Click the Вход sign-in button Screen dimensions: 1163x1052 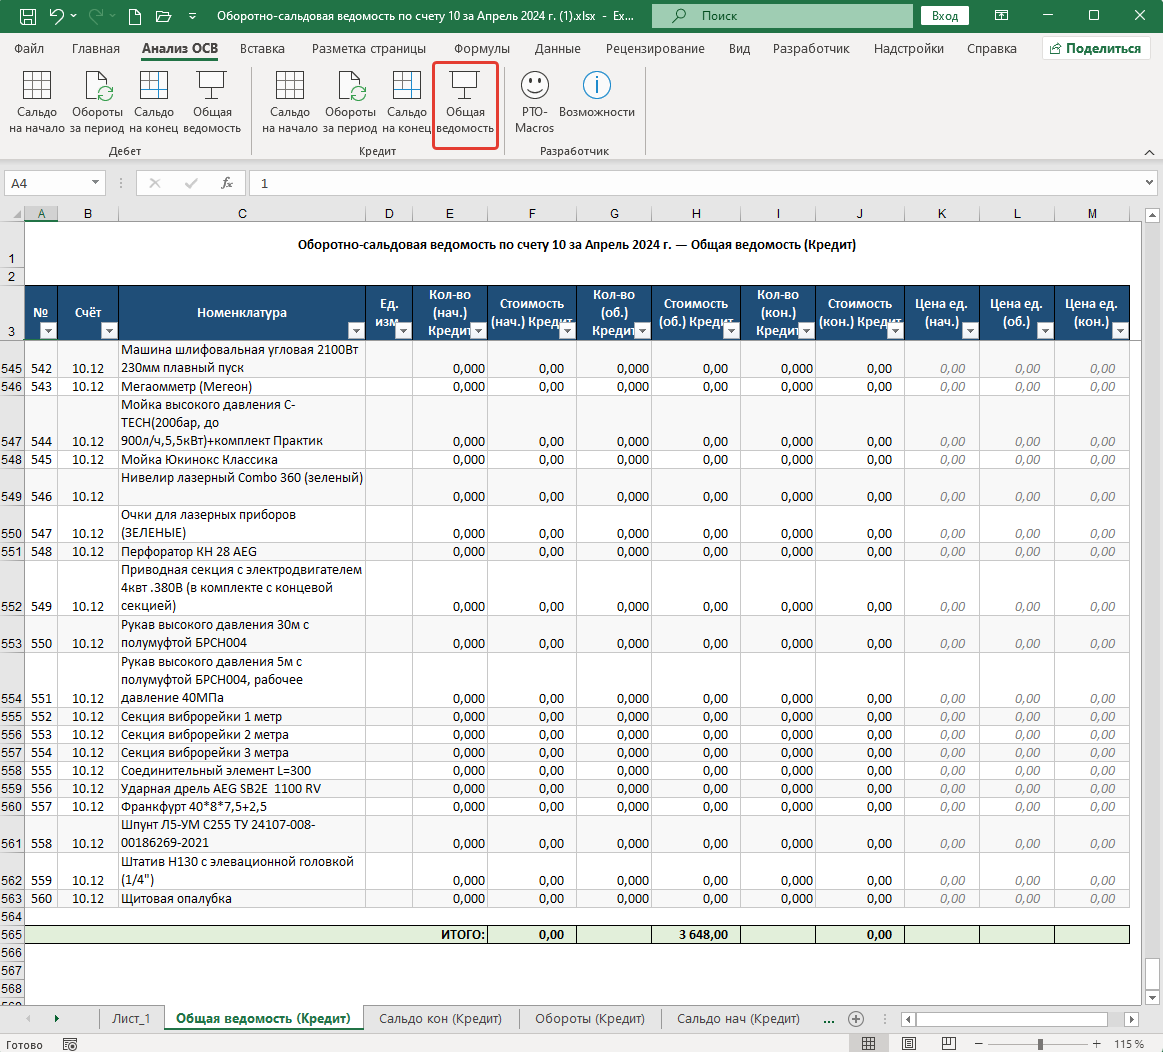click(944, 16)
